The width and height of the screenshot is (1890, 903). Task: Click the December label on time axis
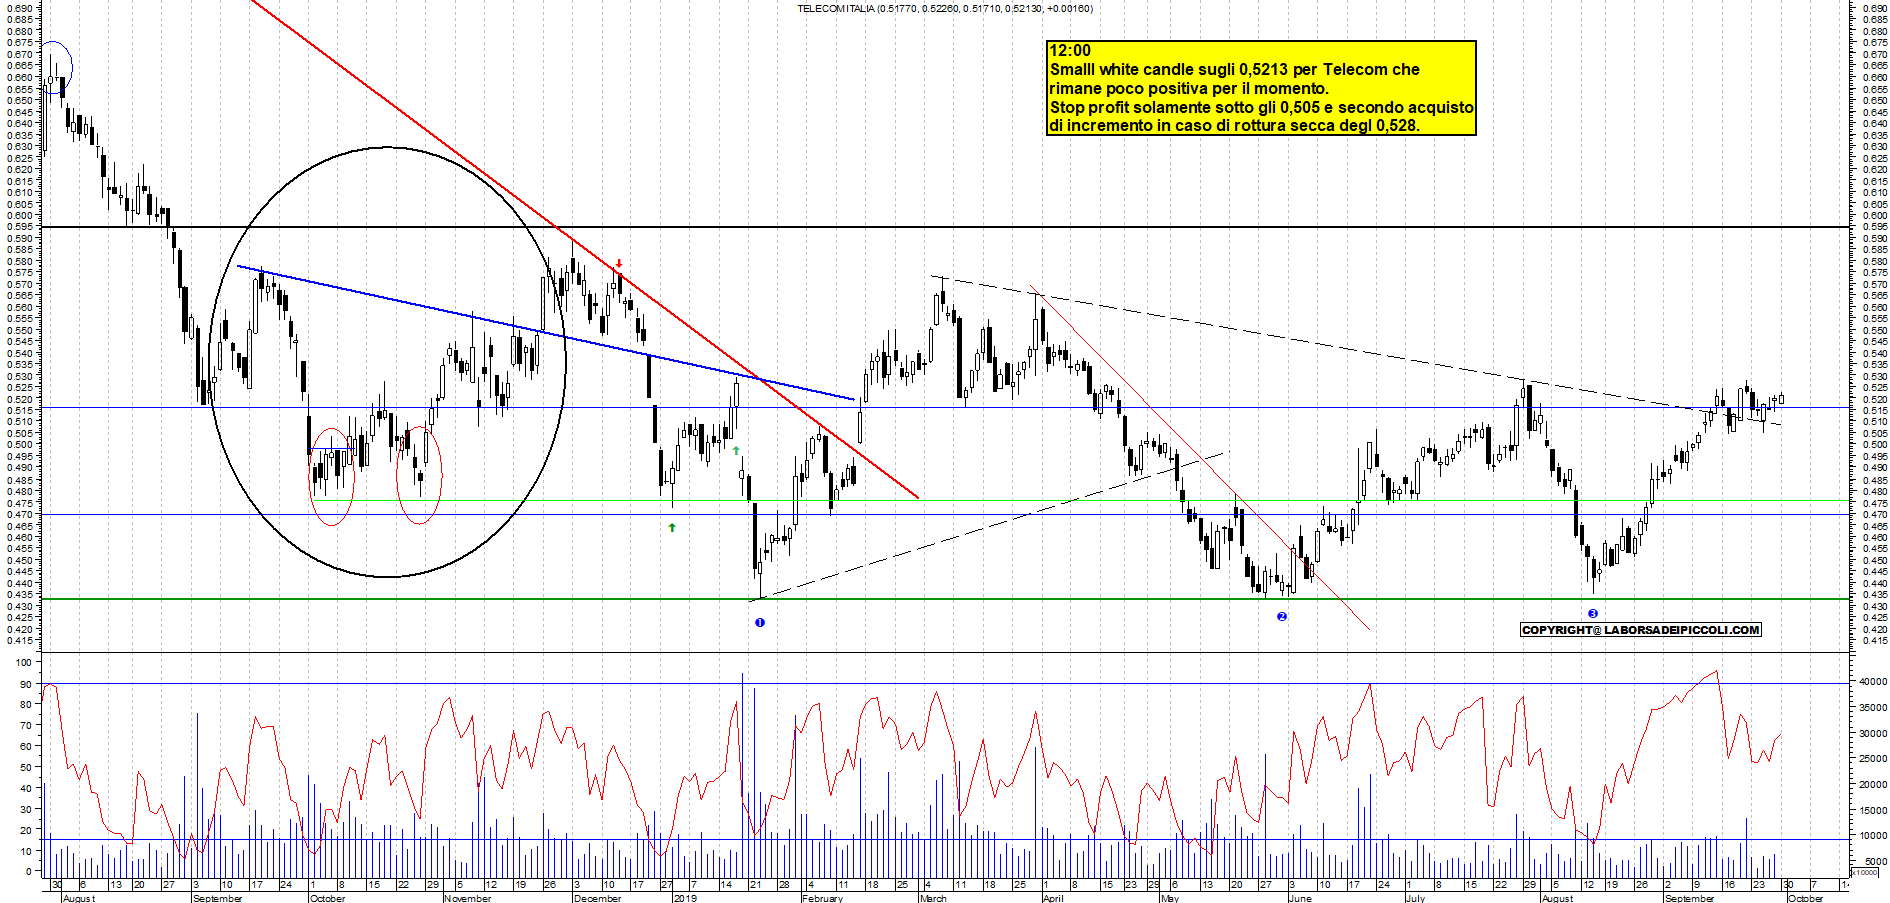[597, 898]
